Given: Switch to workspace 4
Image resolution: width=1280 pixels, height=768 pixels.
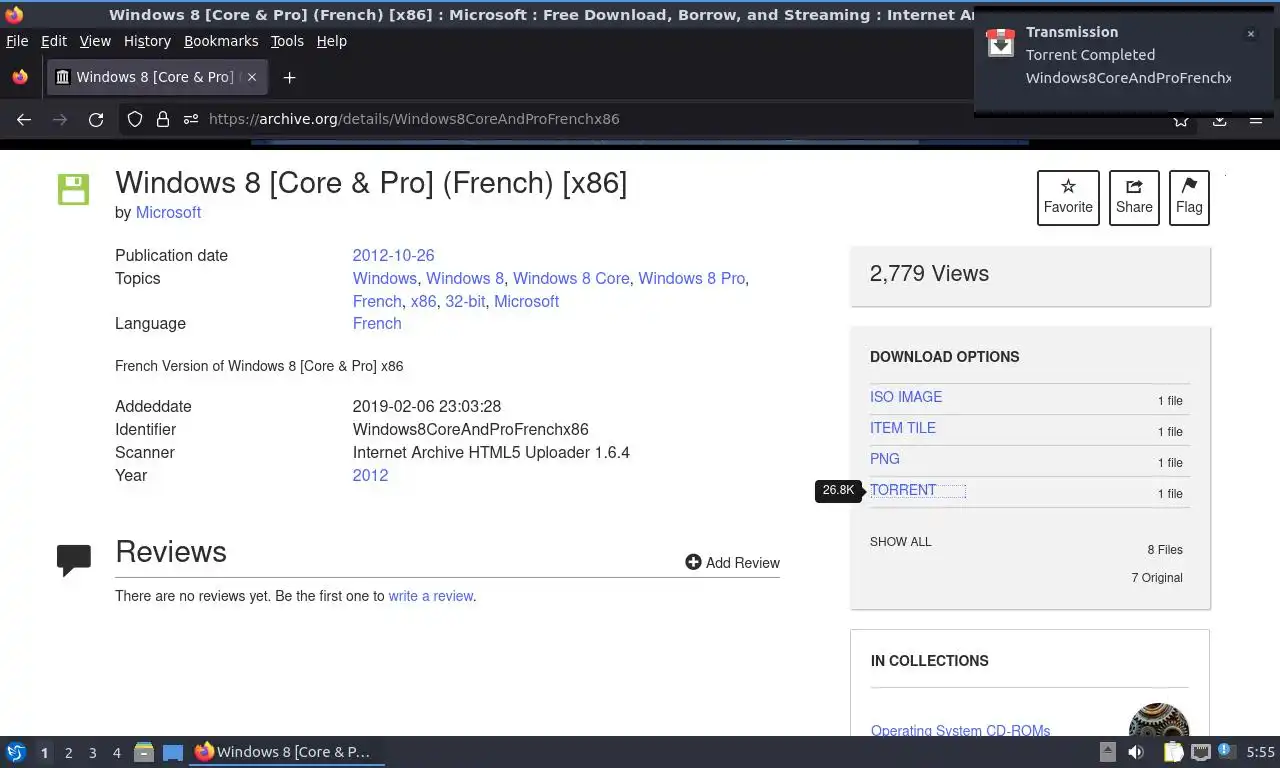Looking at the screenshot, I should pos(116,753).
